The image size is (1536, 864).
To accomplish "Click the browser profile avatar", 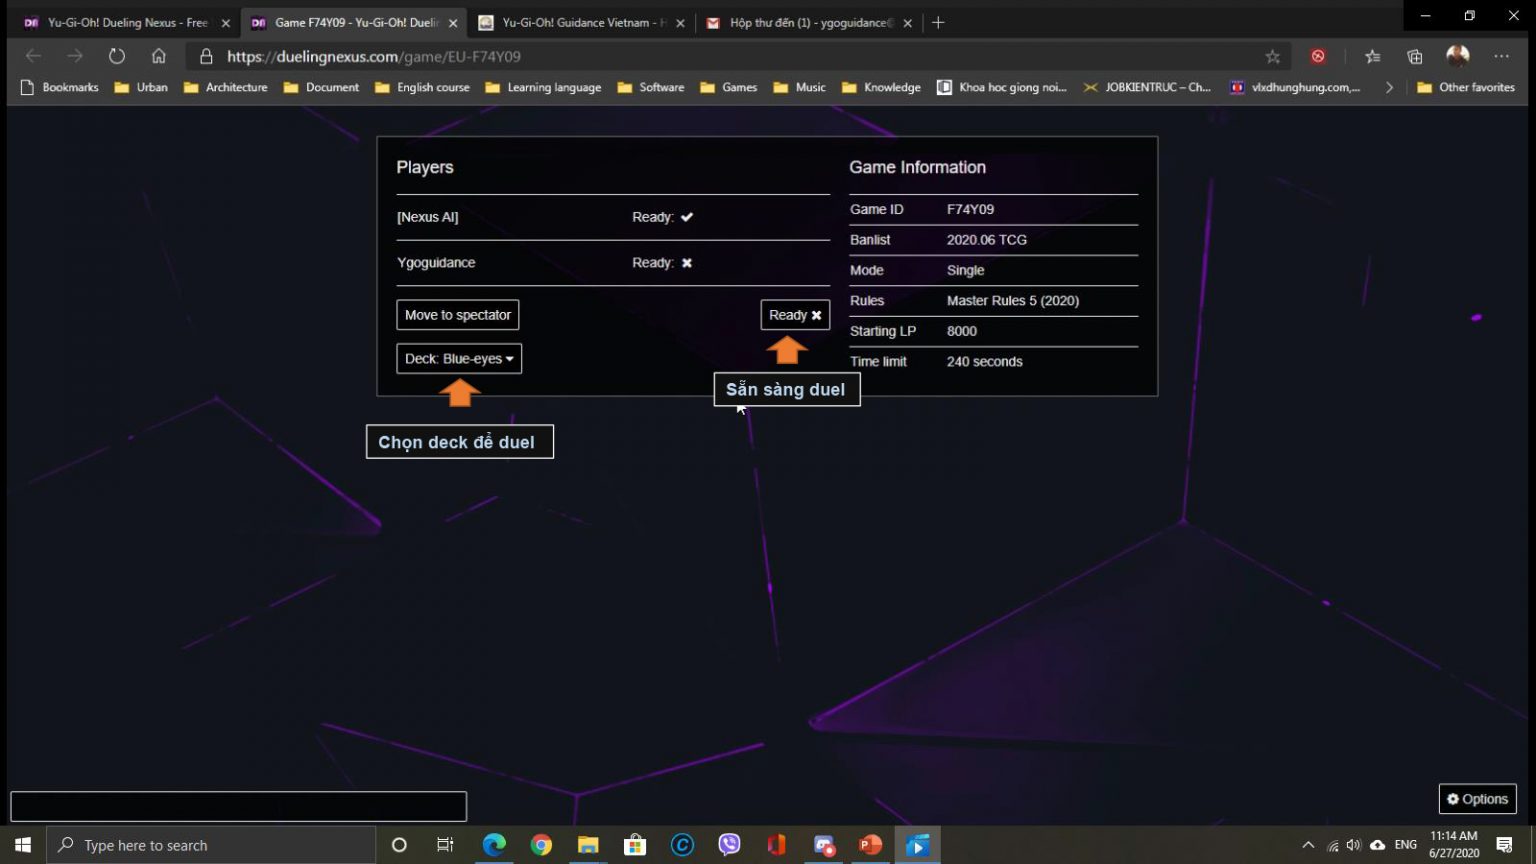I will [x=1457, y=57].
